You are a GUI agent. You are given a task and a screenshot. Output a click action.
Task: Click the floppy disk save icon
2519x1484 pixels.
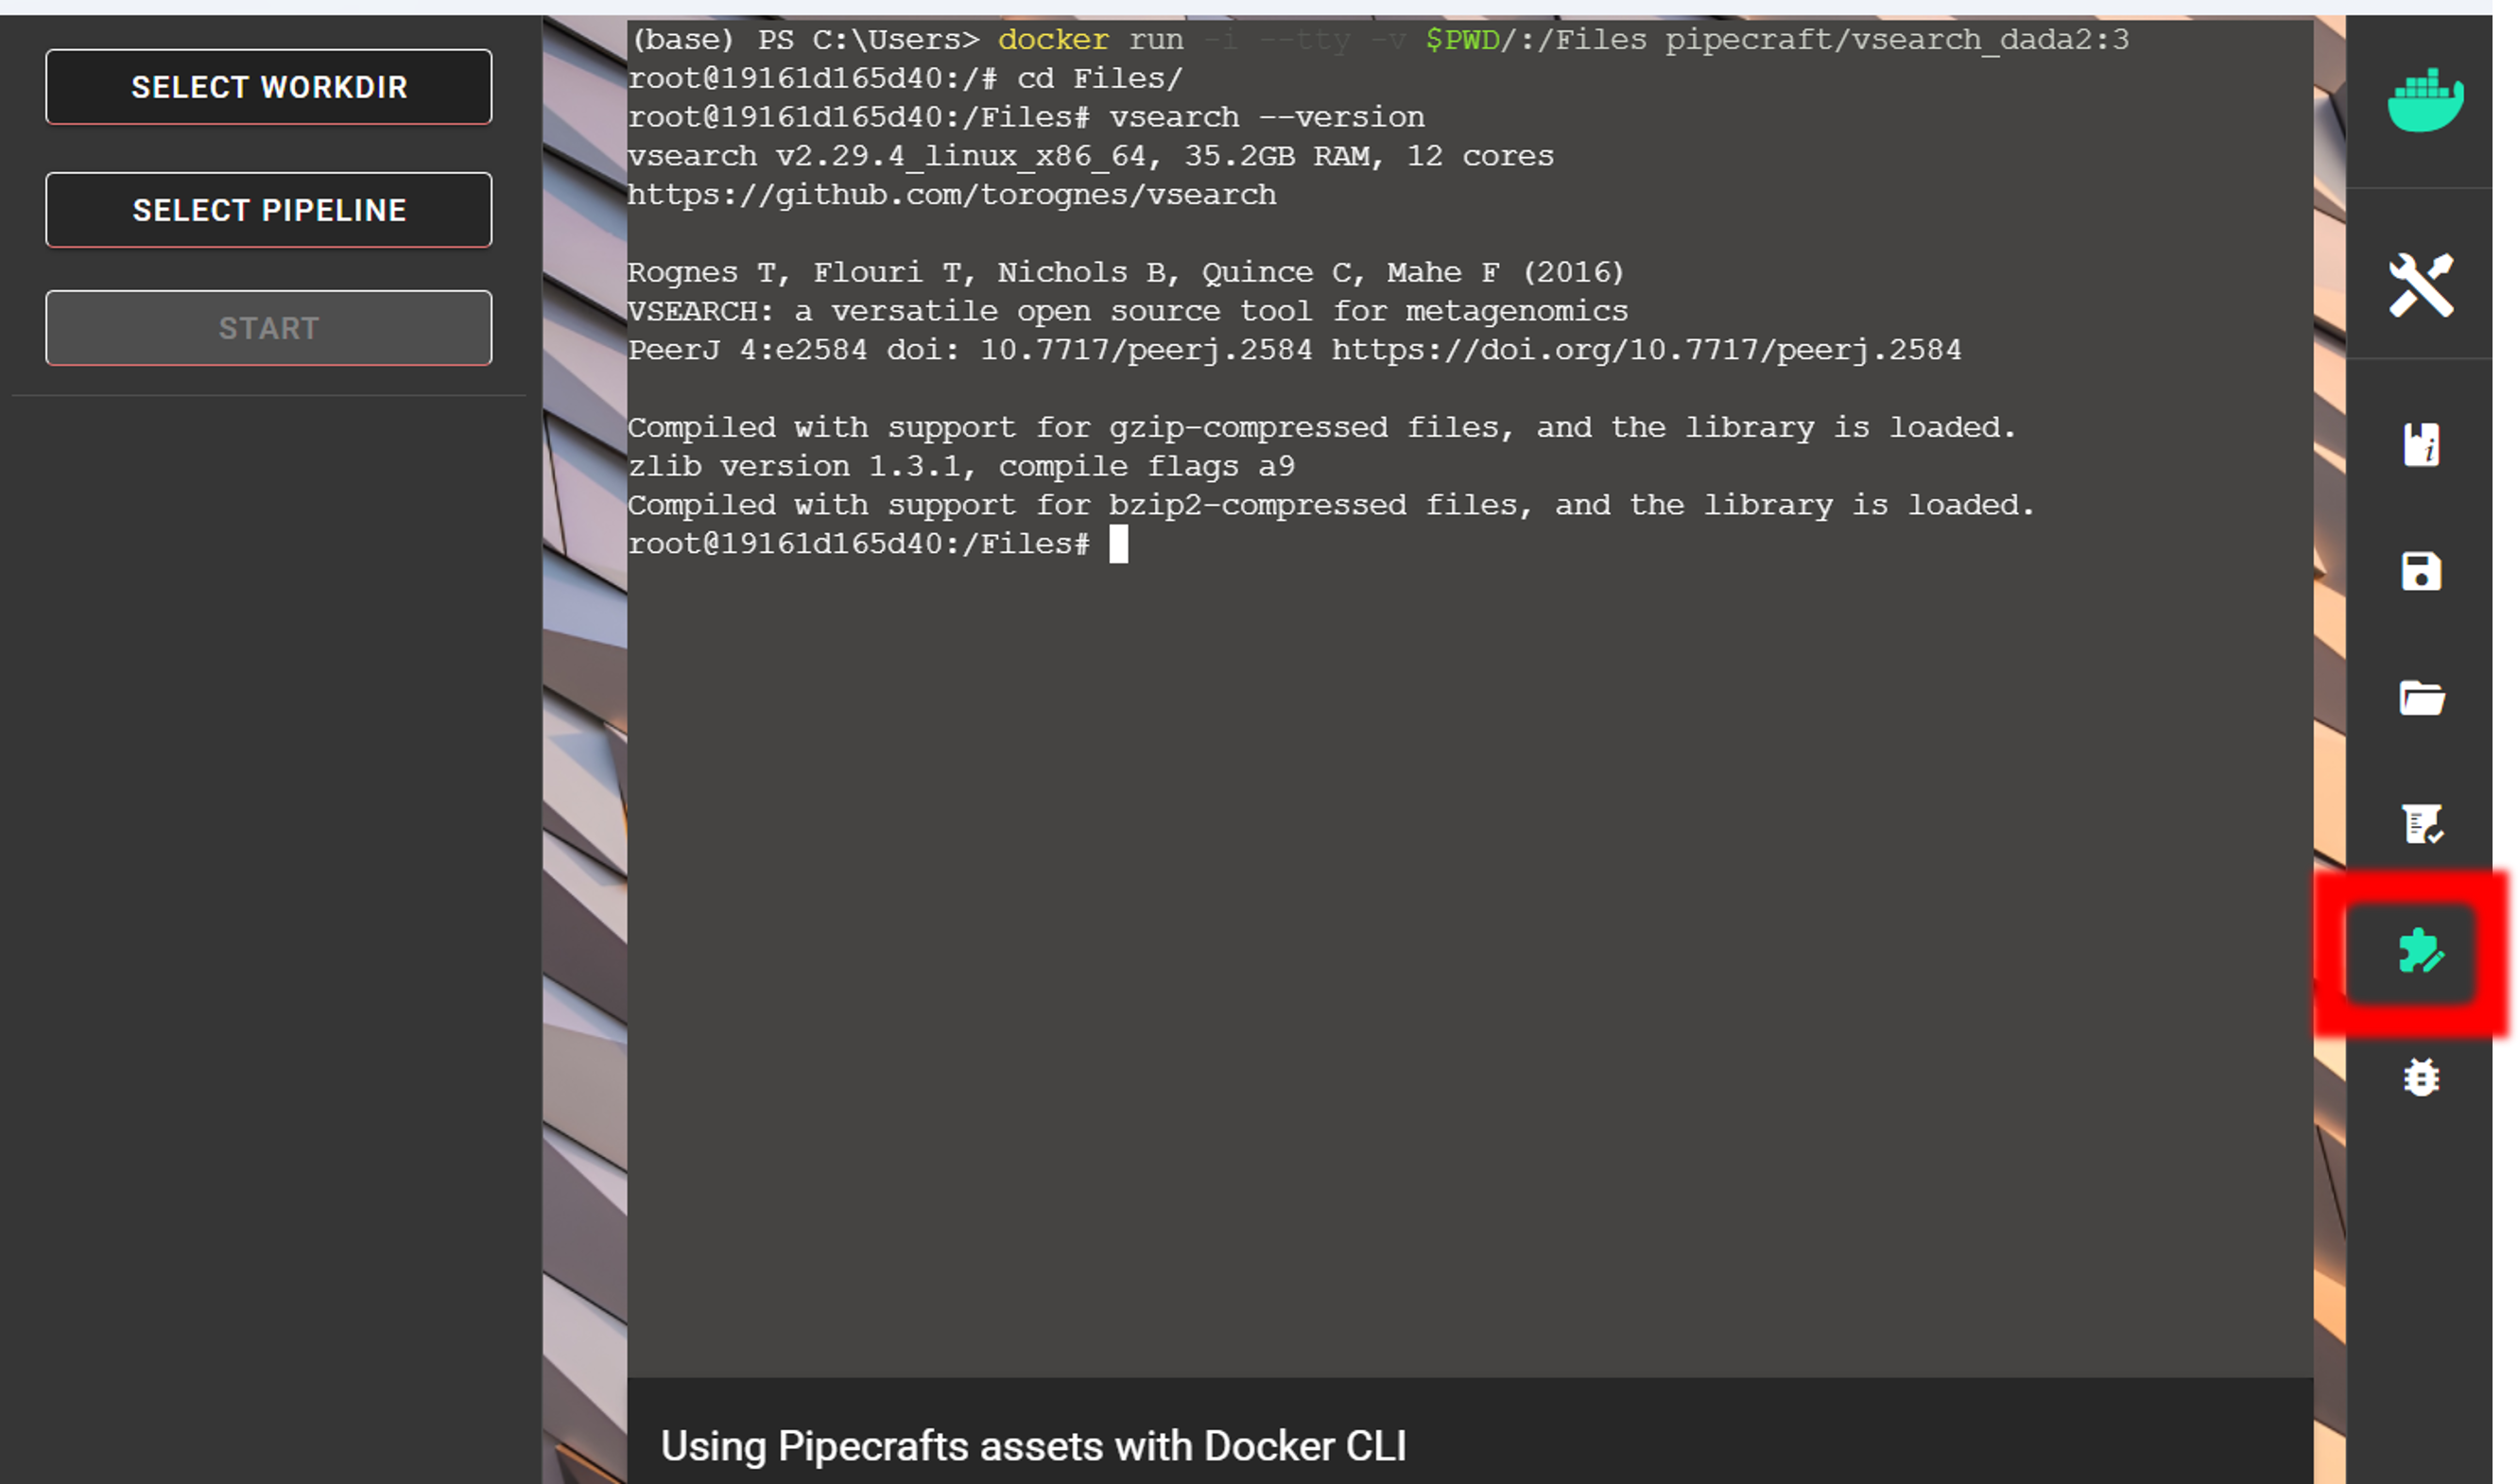(2421, 572)
